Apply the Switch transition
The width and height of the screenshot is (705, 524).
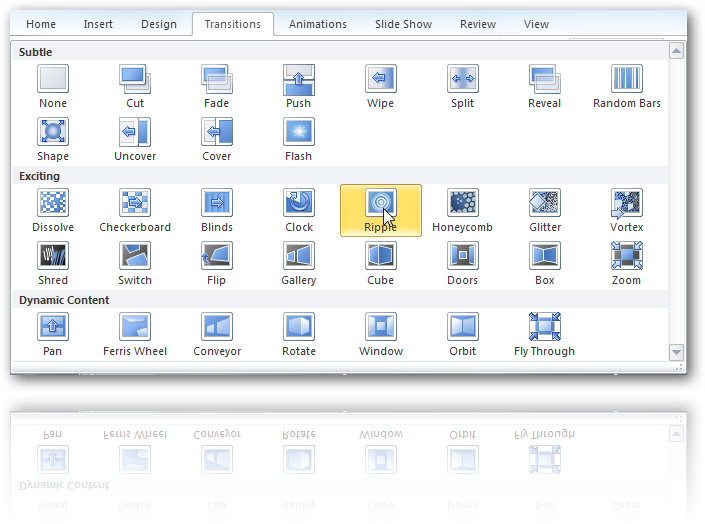(135, 264)
